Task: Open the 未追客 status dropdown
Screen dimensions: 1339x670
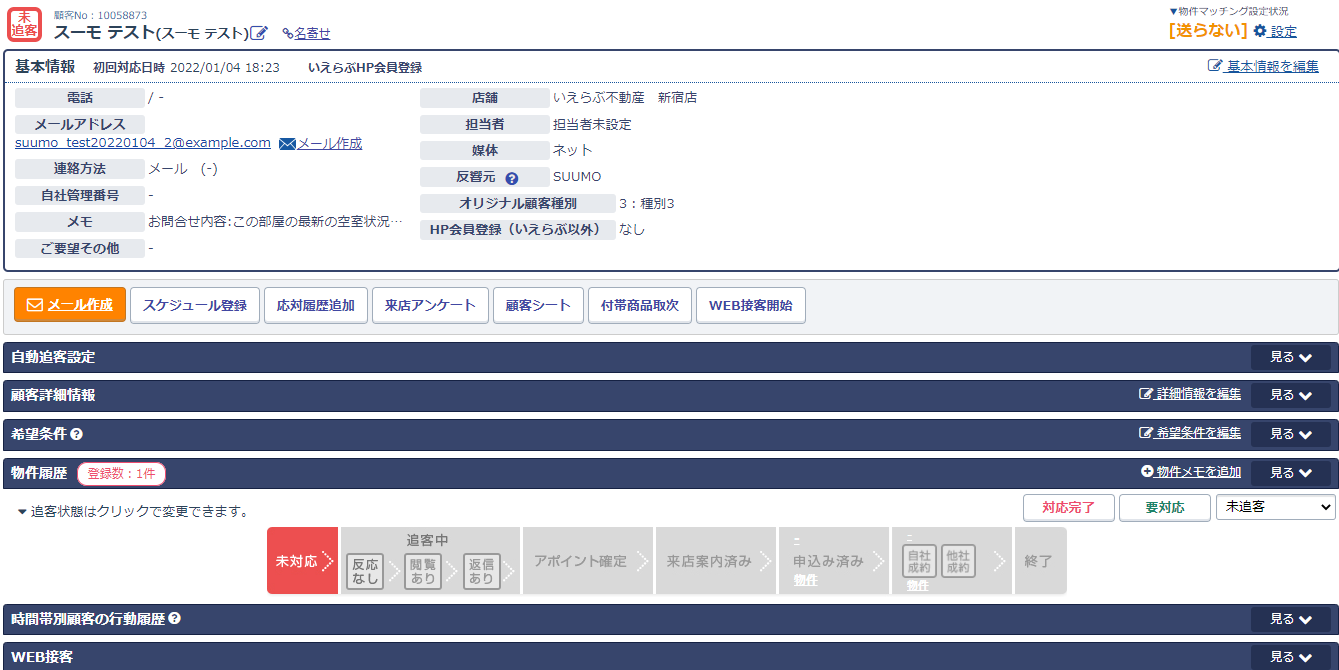Action: (1275, 507)
